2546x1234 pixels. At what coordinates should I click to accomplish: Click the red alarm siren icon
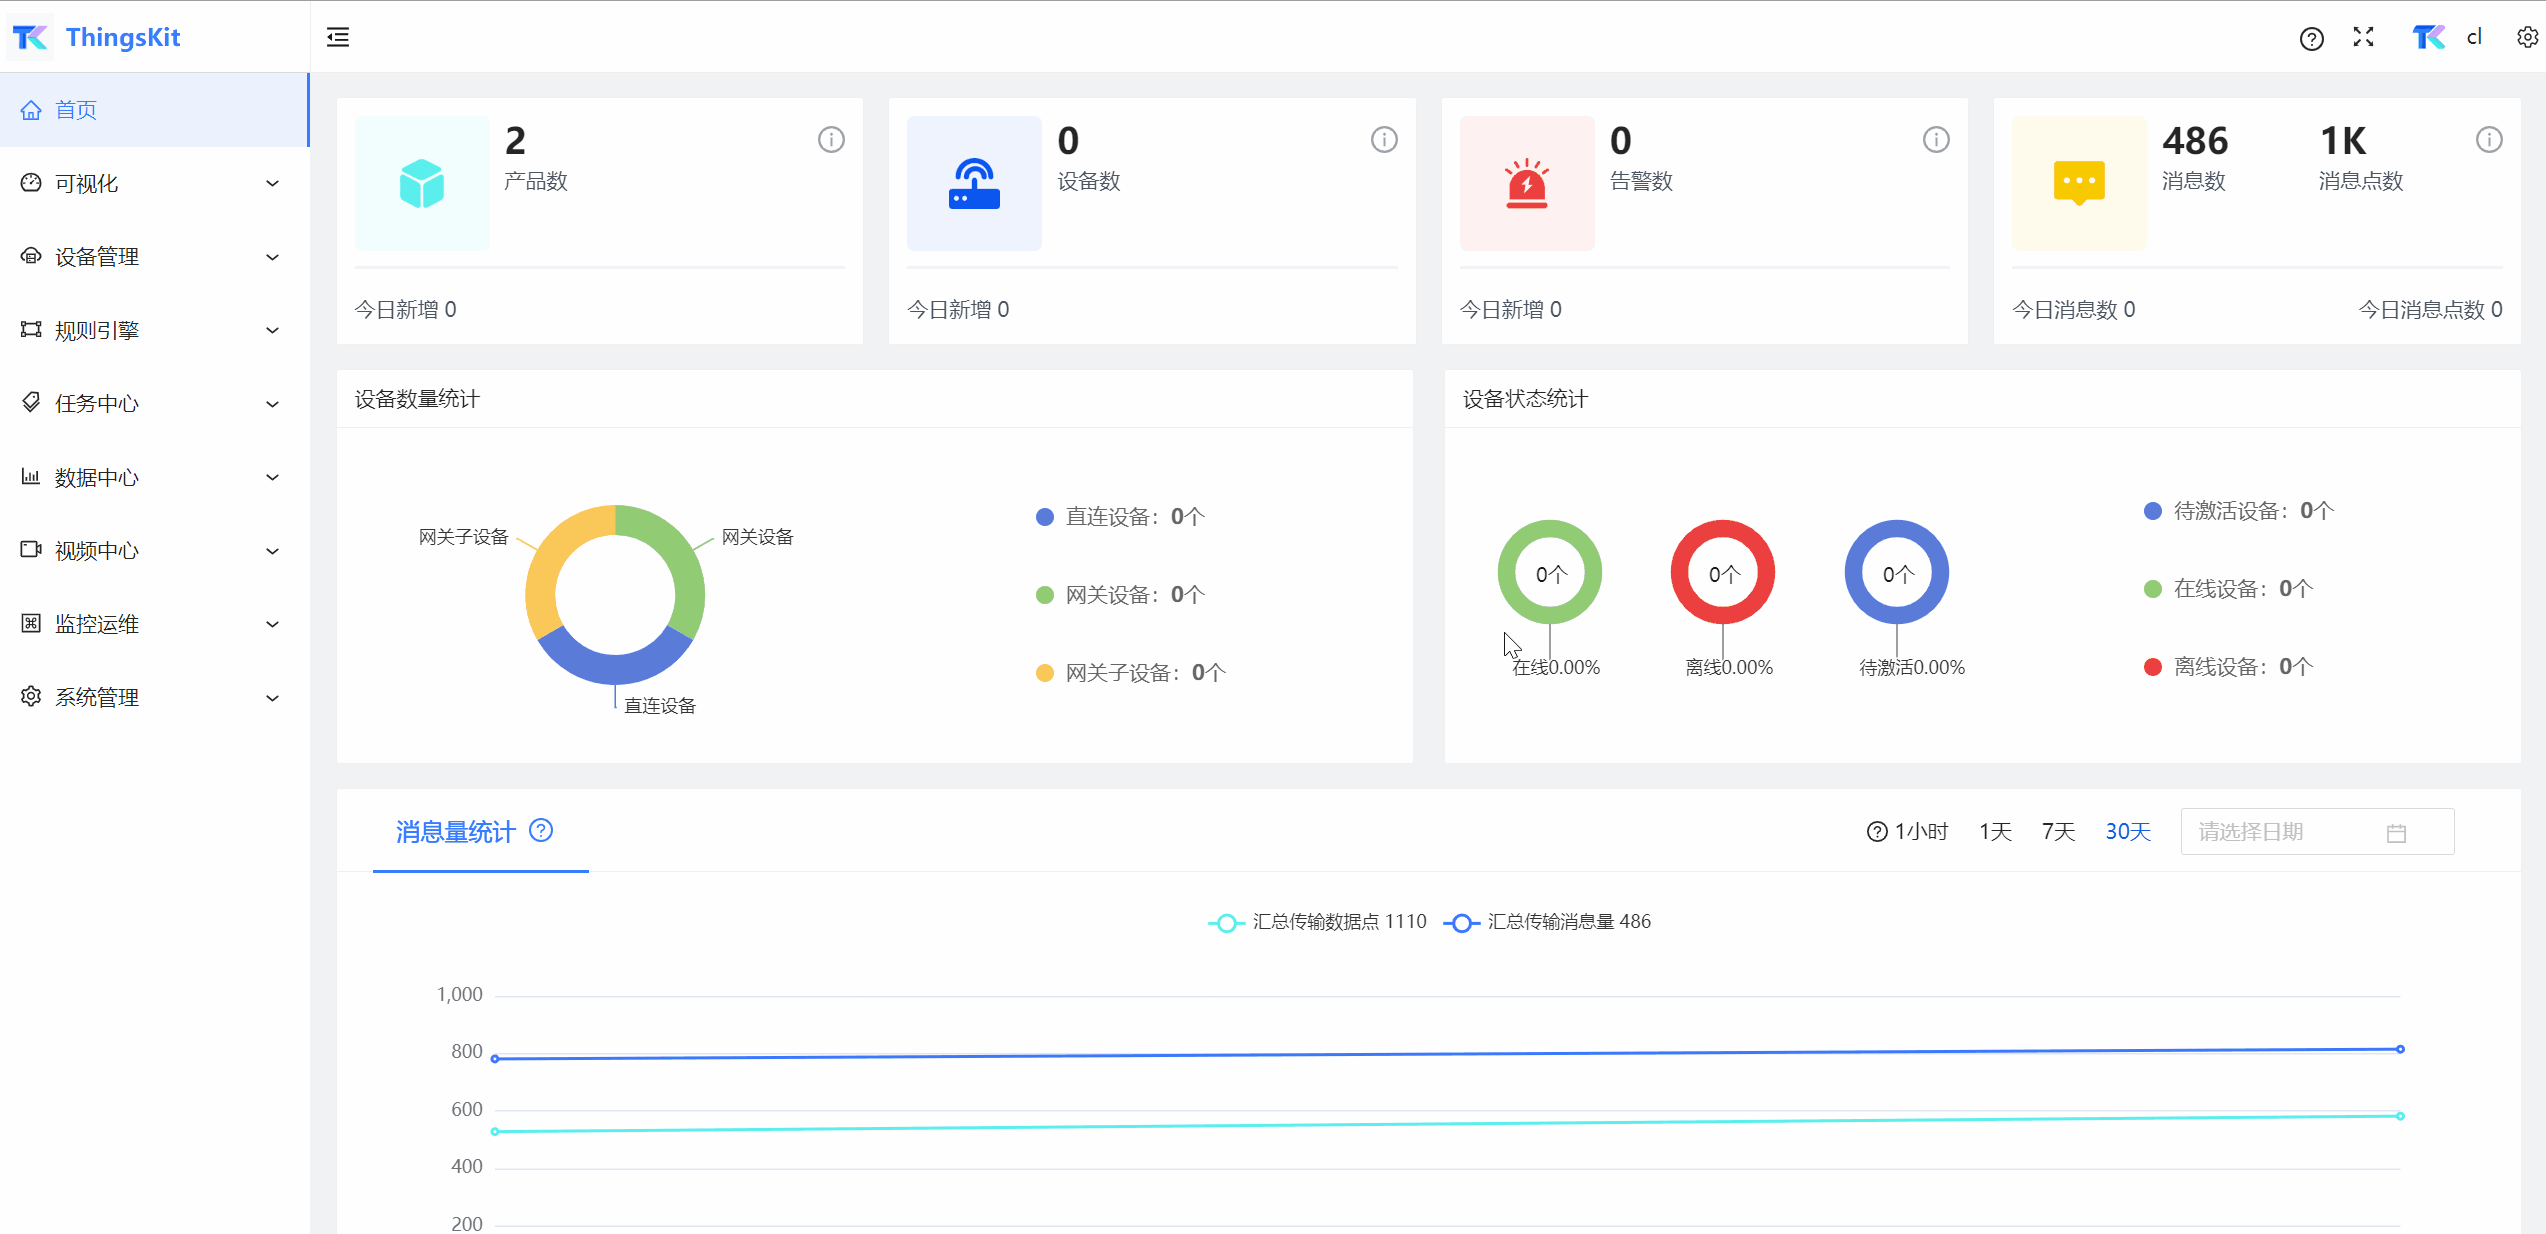(1527, 183)
